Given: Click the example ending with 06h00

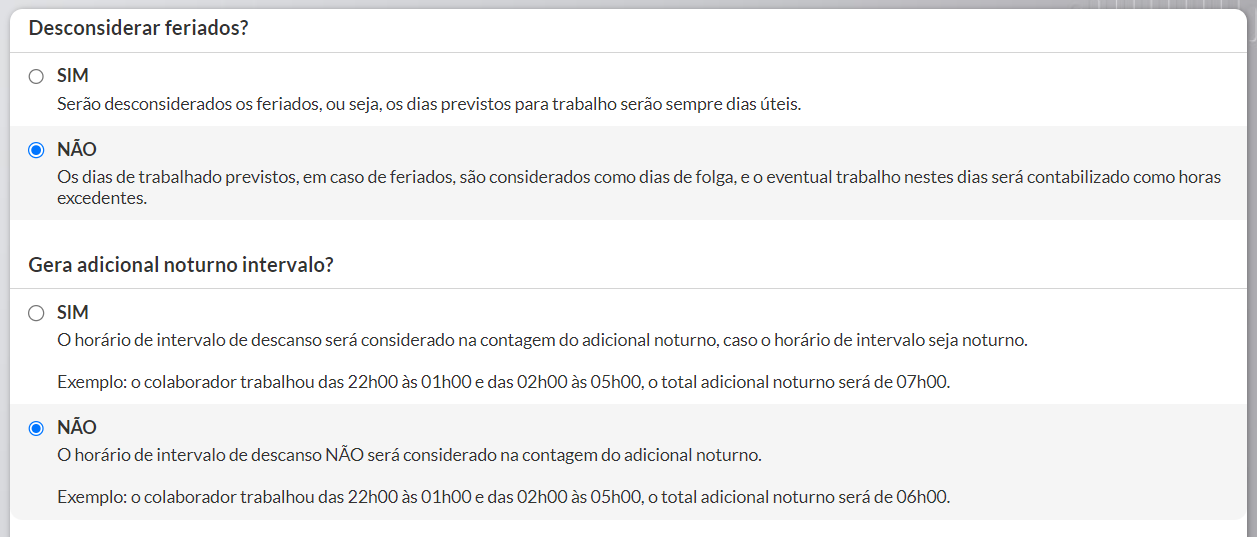Looking at the screenshot, I should pyautogui.click(x=503, y=497).
